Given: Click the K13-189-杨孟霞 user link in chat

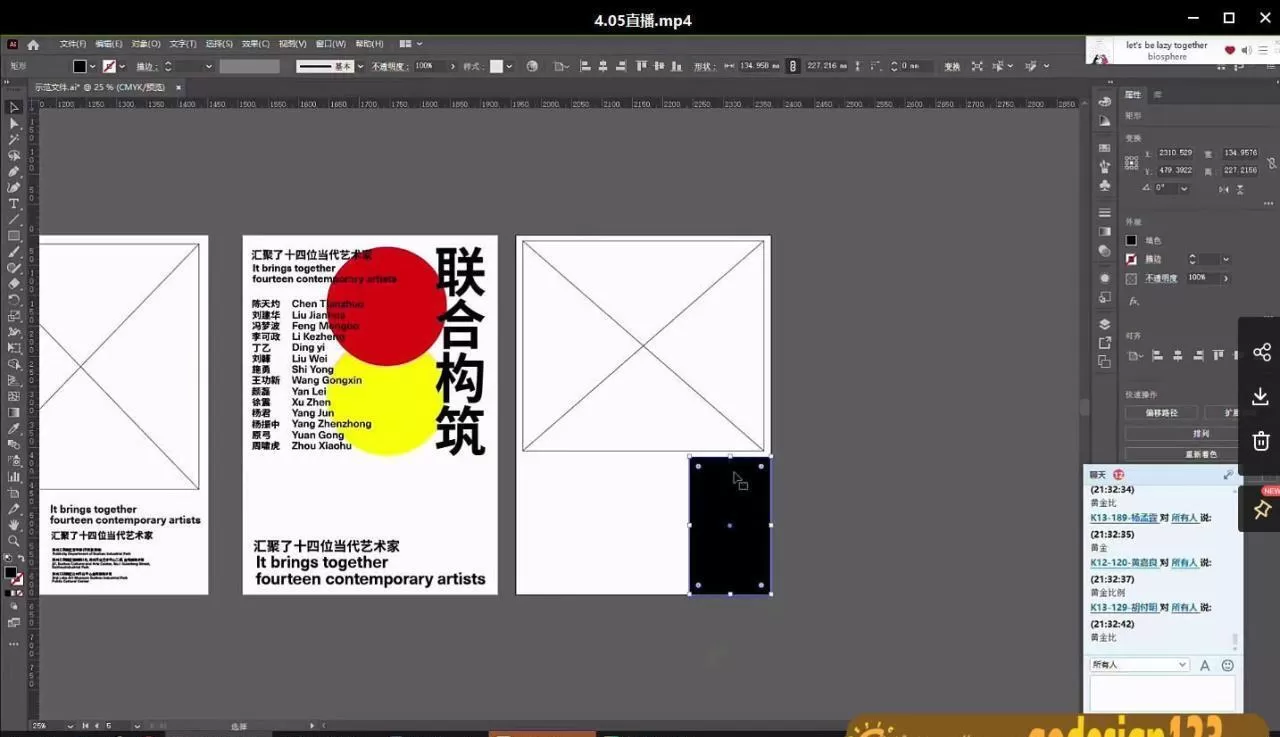Looking at the screenshot, I should (x=1124, y=518).
